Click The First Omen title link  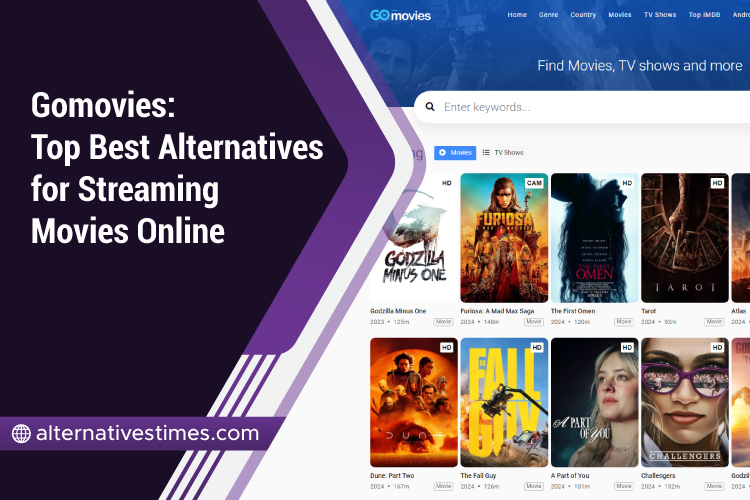pos(573,311)
